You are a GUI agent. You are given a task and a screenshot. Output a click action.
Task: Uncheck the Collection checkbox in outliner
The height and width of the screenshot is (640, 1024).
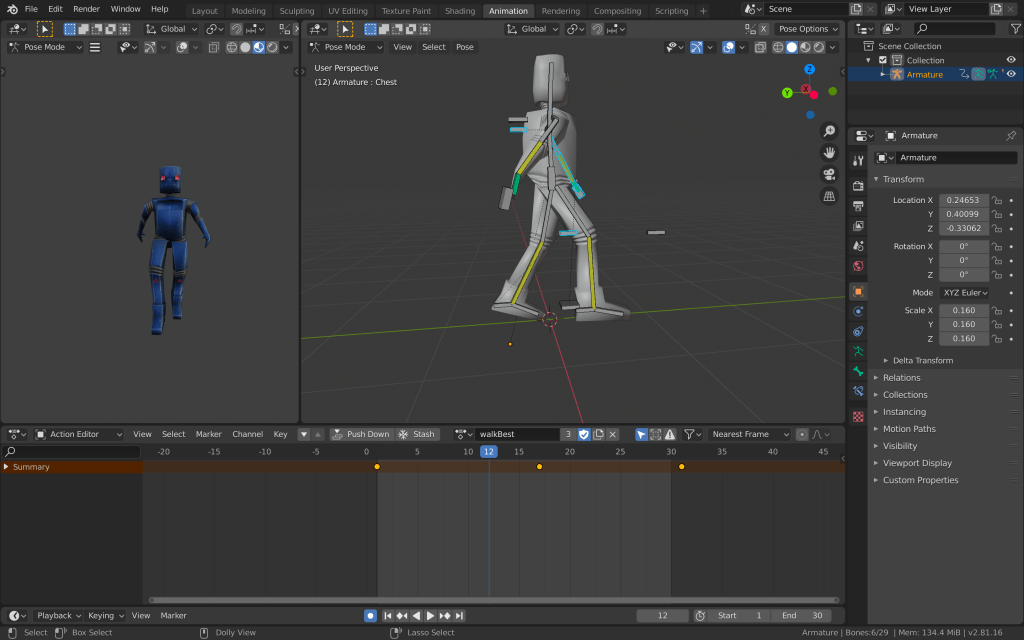[x=882, y=60]
